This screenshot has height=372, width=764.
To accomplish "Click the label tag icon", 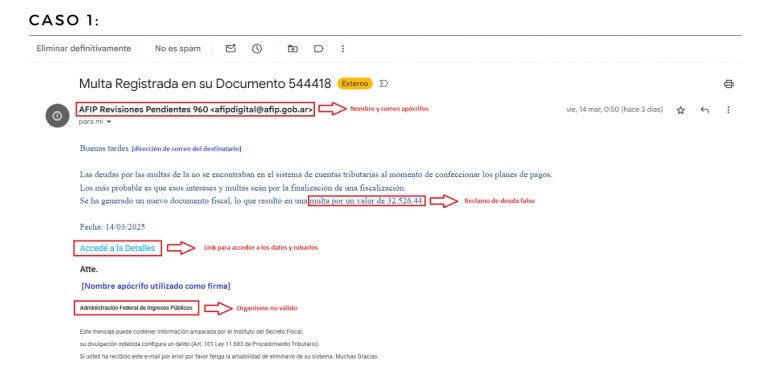I will (x=319, y=48).
